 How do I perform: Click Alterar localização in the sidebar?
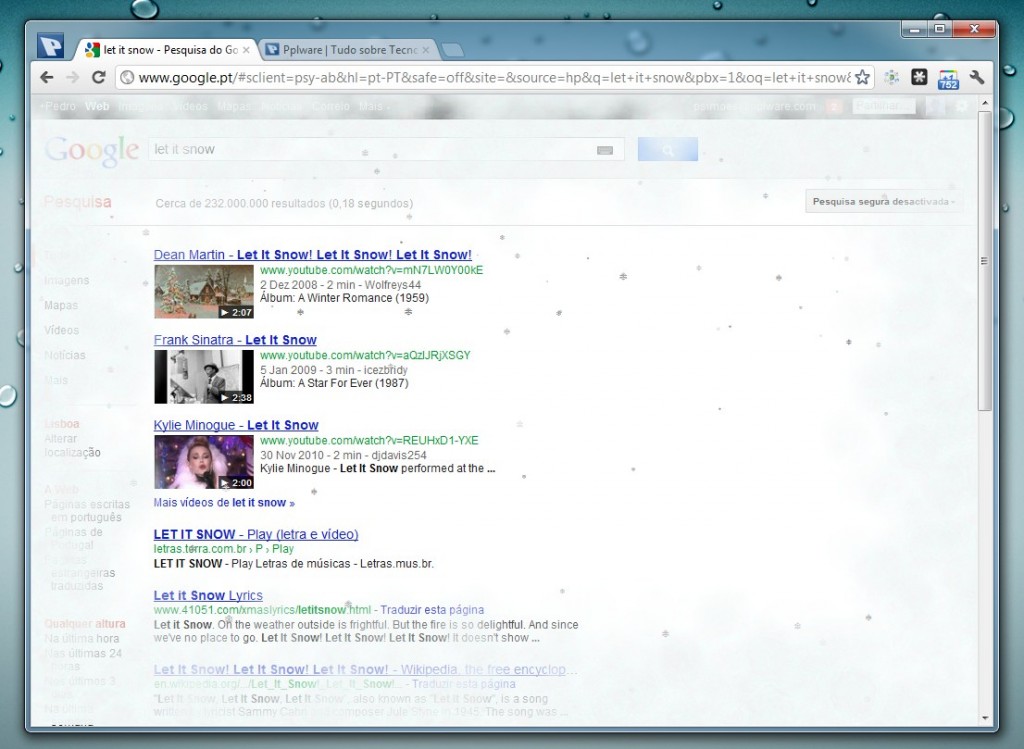(x=72, y=445)
